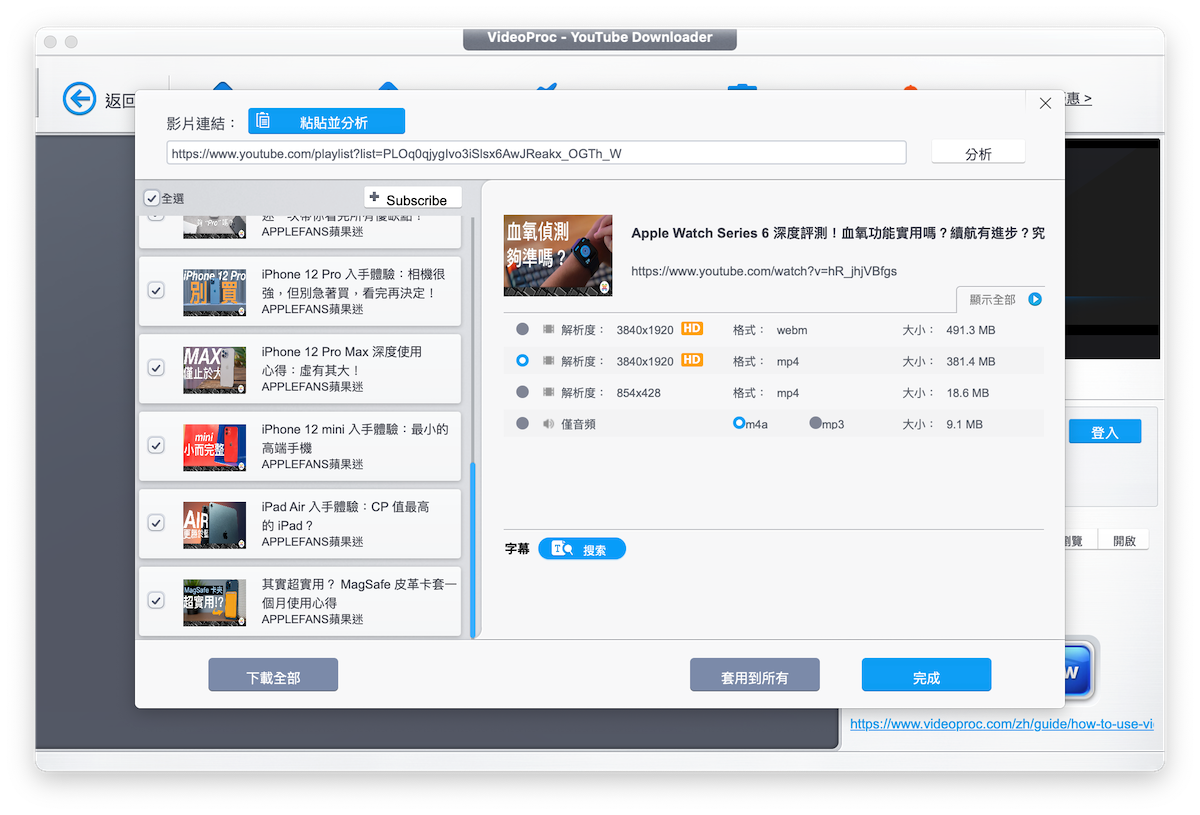Click the 搜索 subtitle search button
1200x815 pixels.
582,549
